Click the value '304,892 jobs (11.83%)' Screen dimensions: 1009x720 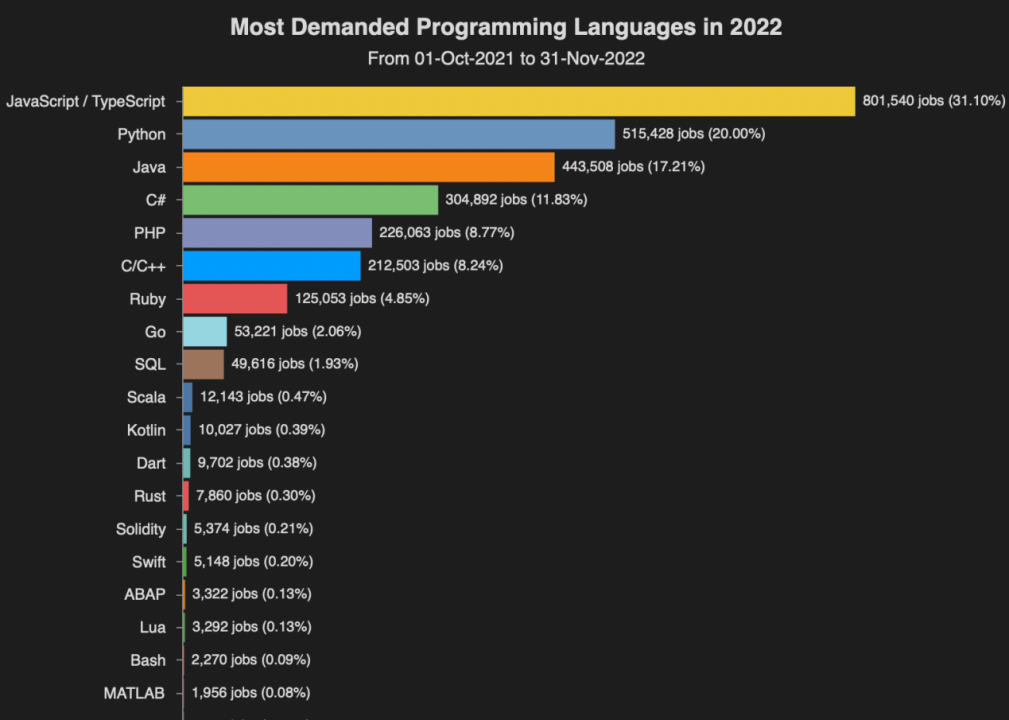(x=516, y=200)
